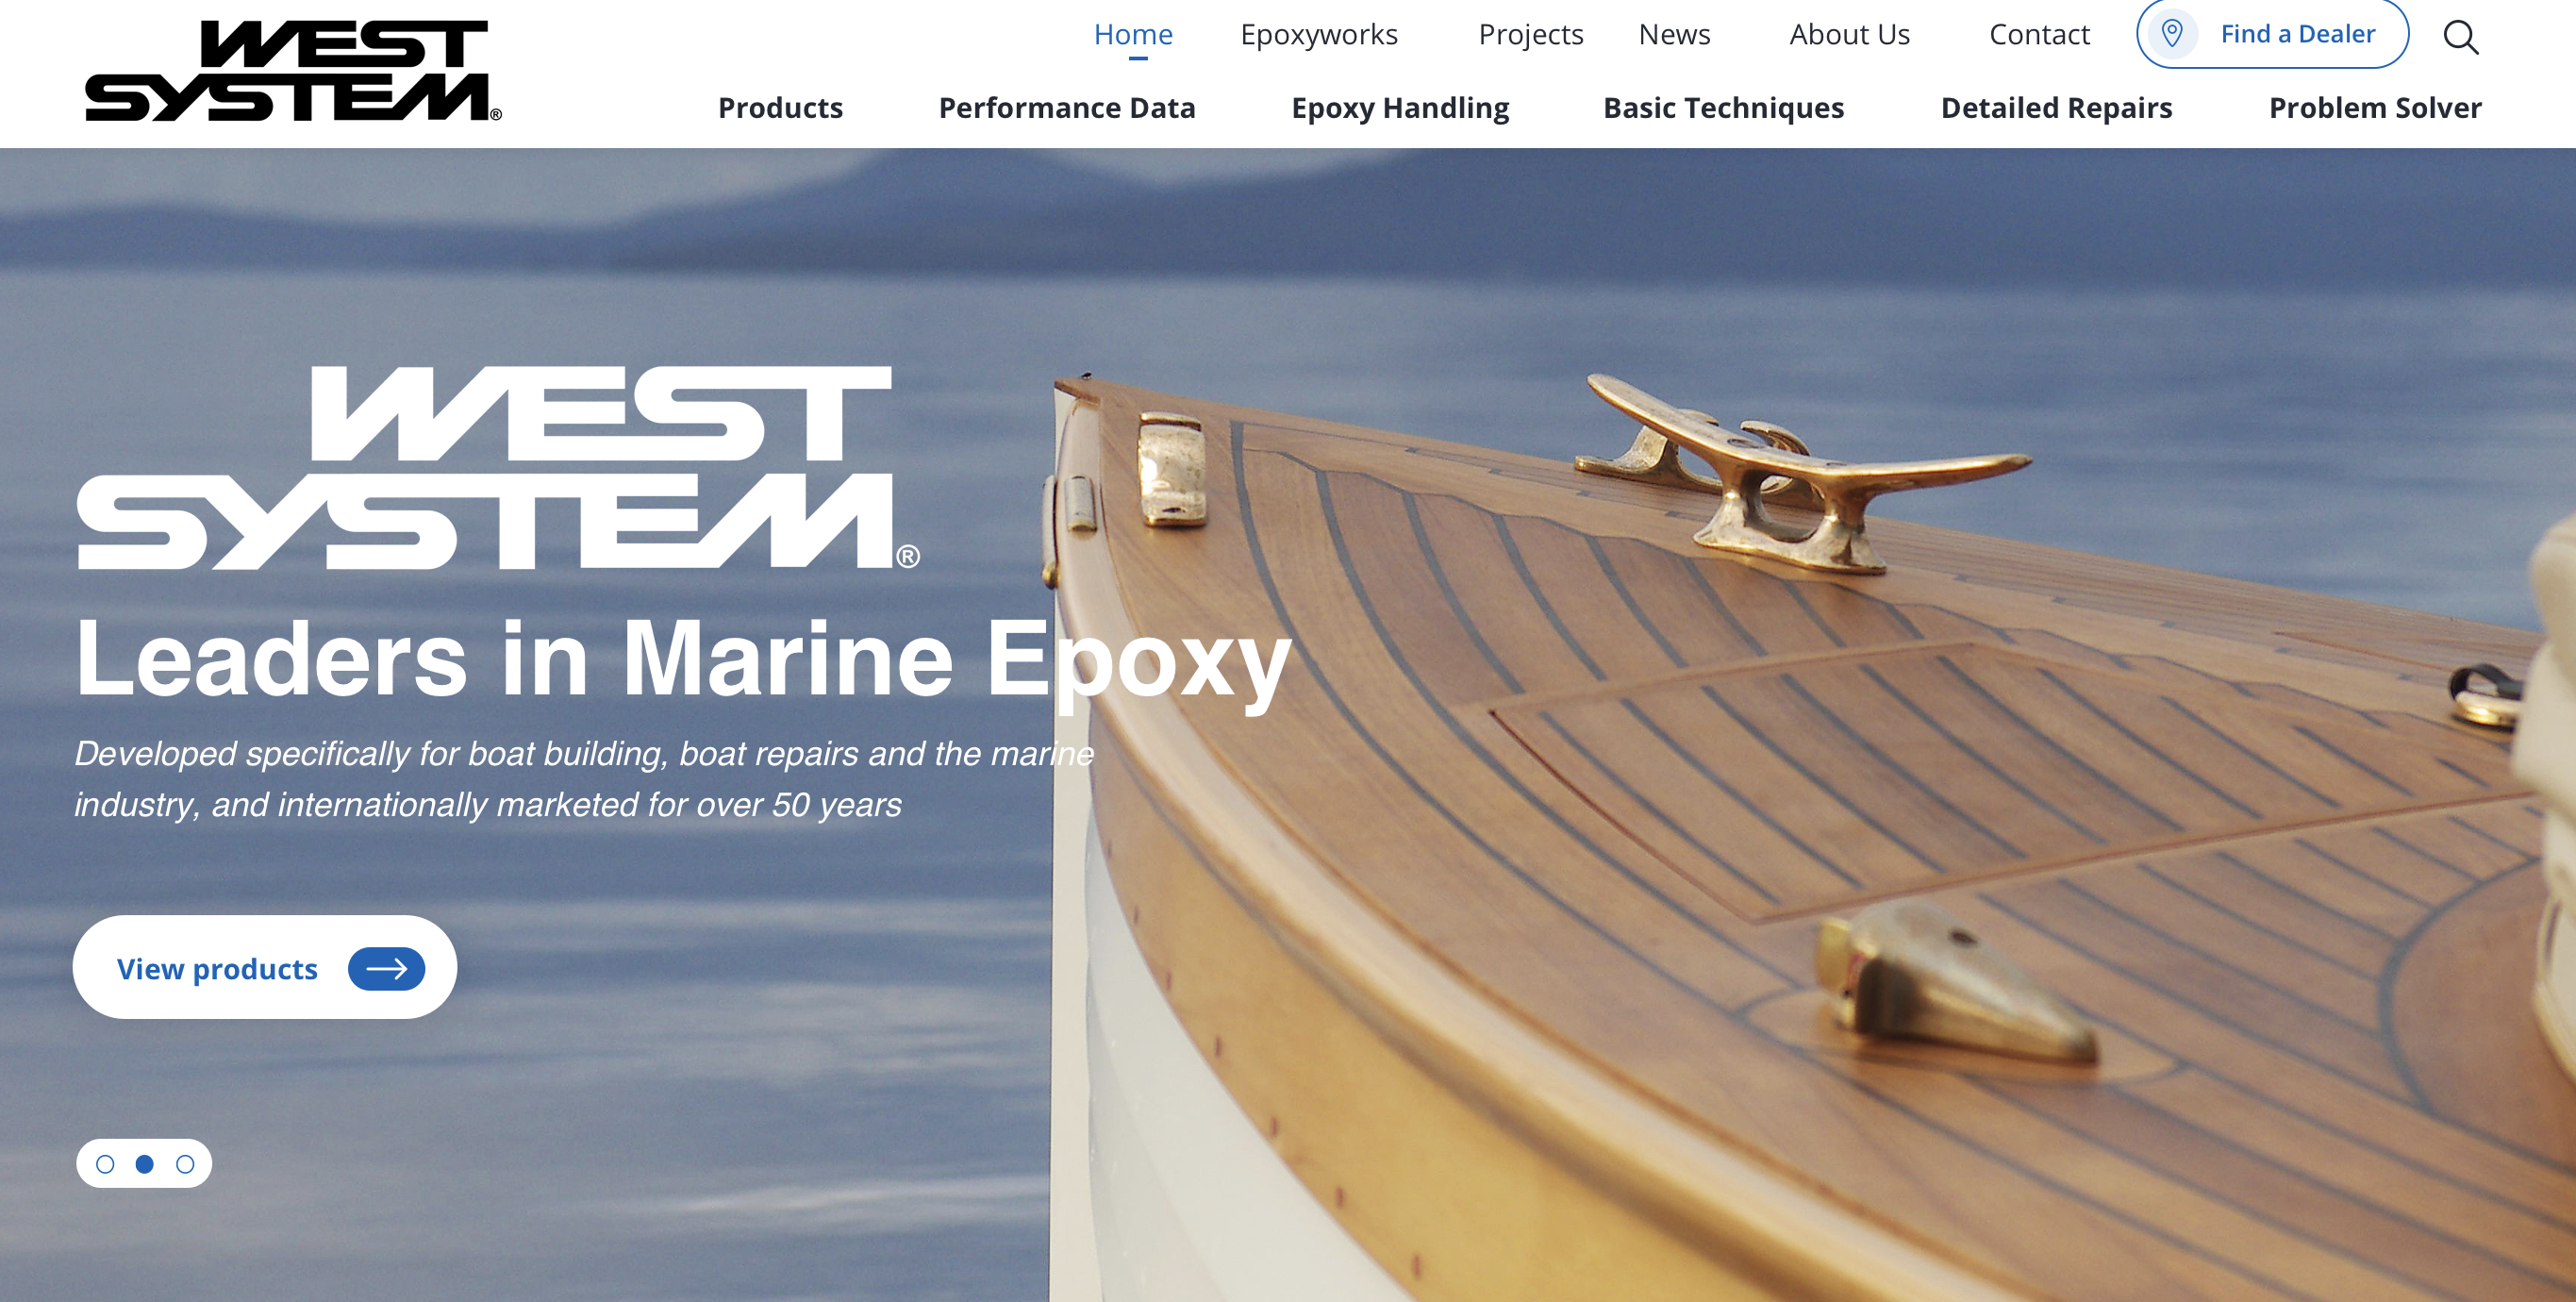This screenshot has width=2576, height=1302.
Task: Go to the Home page
Action: pyautogui.click(x=1133, y=35)
